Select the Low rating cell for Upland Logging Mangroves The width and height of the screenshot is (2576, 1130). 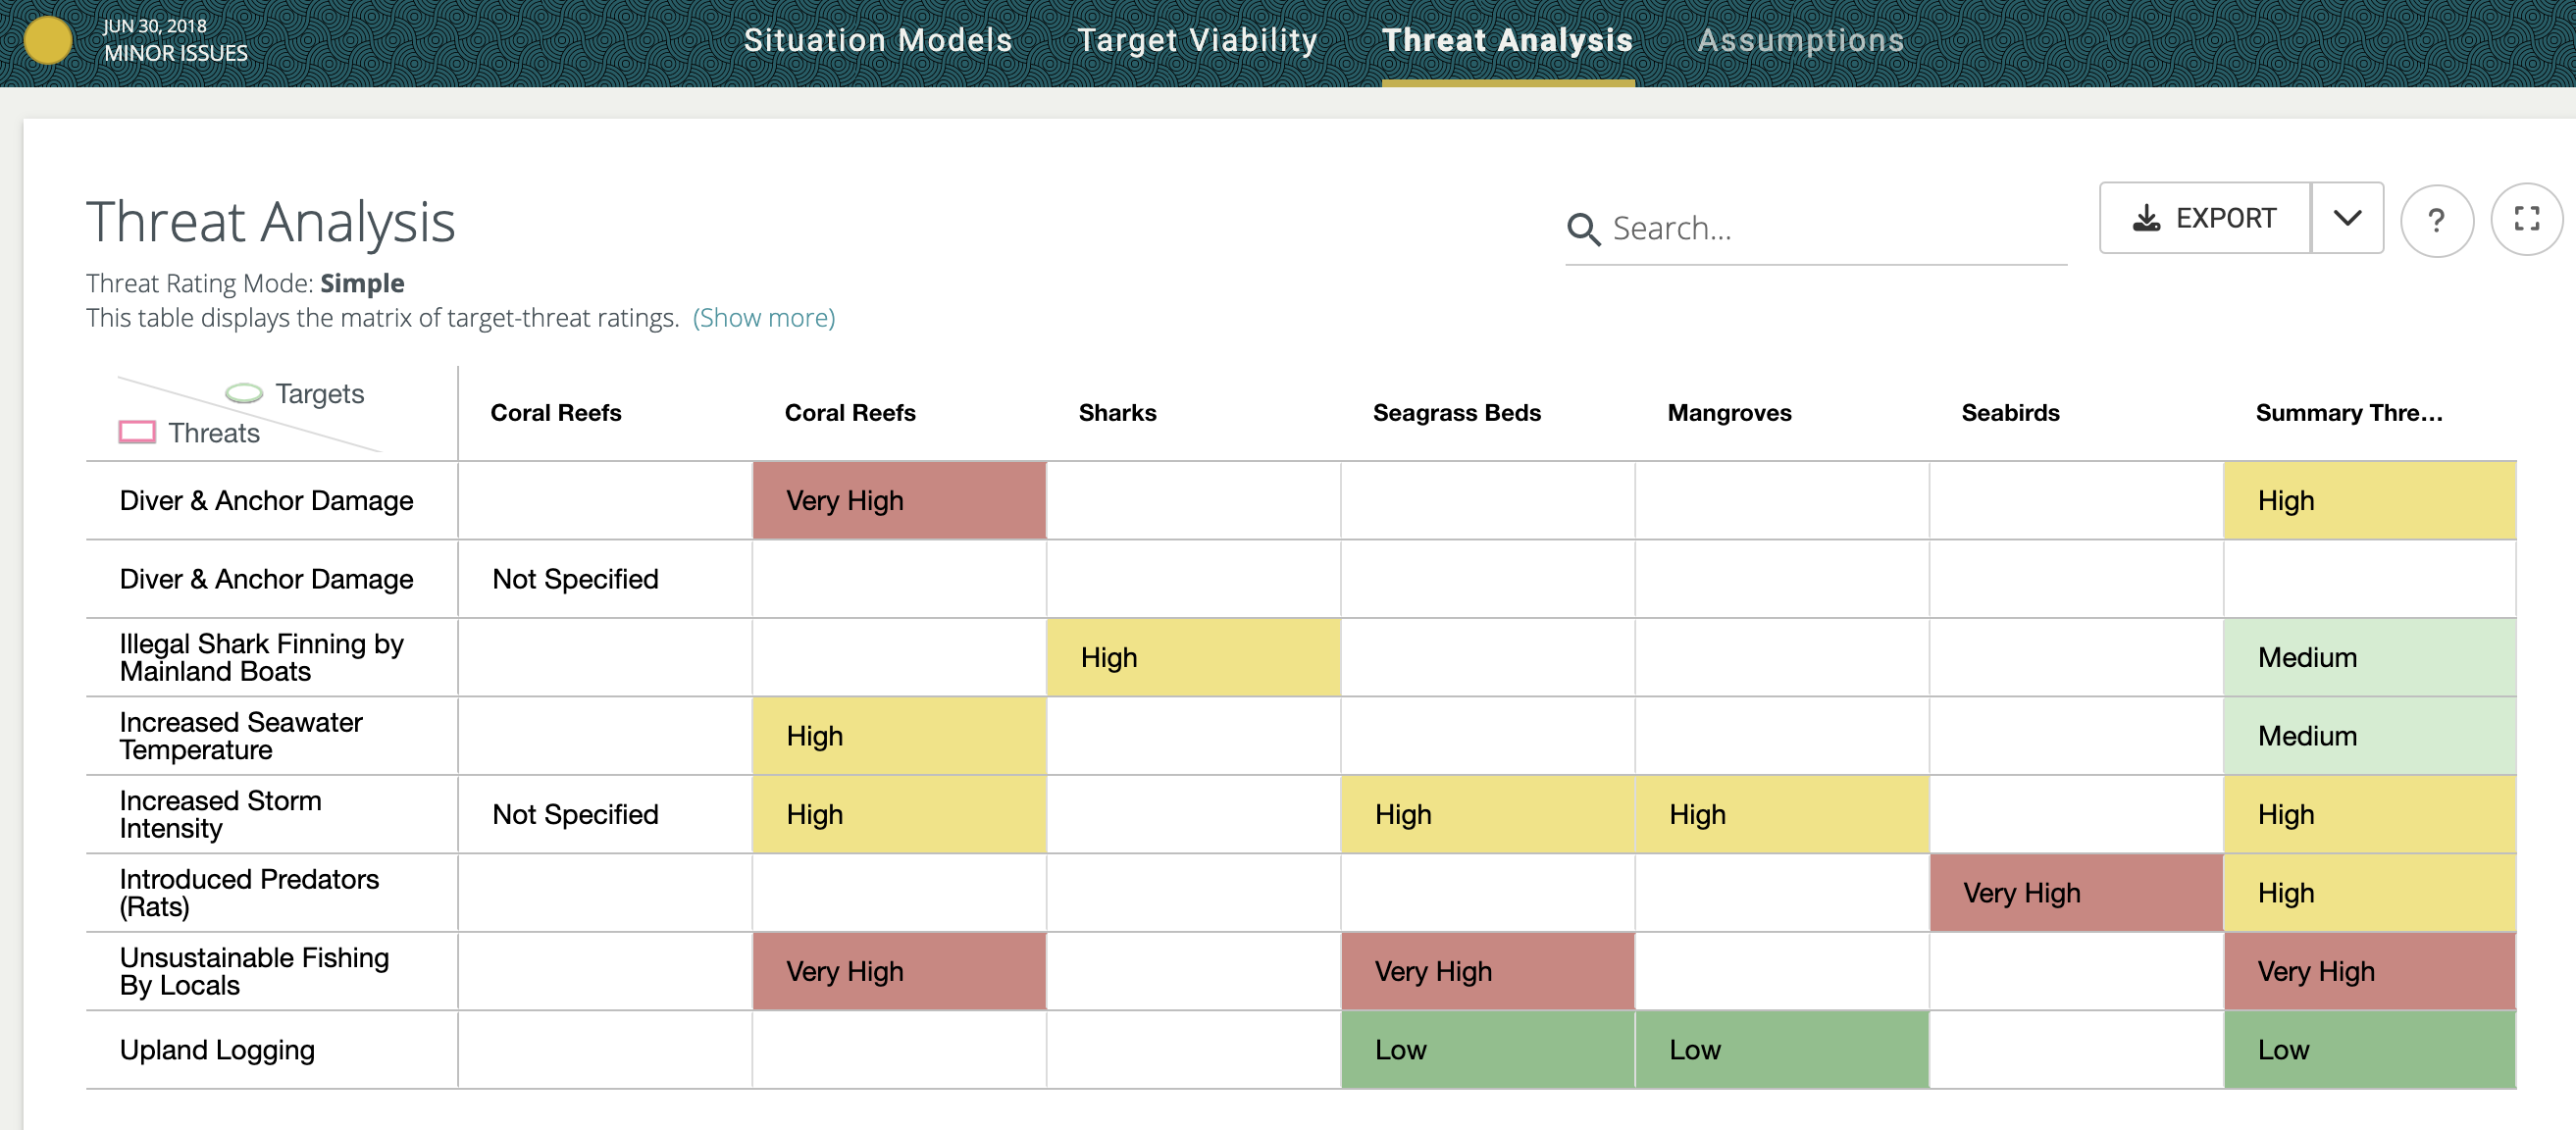[1781, 1049]
